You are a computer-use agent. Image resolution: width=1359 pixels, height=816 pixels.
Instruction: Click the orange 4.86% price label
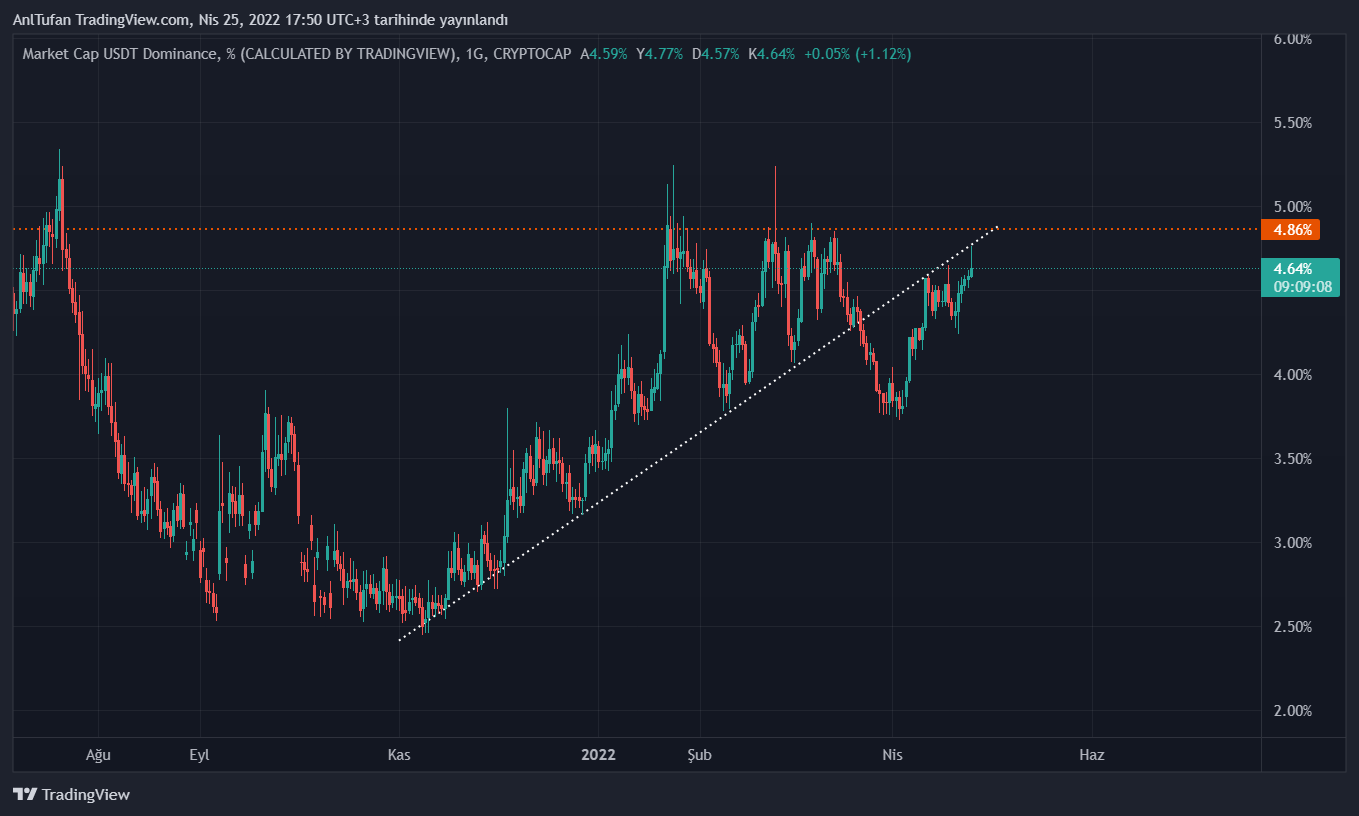pos(1291,230)
